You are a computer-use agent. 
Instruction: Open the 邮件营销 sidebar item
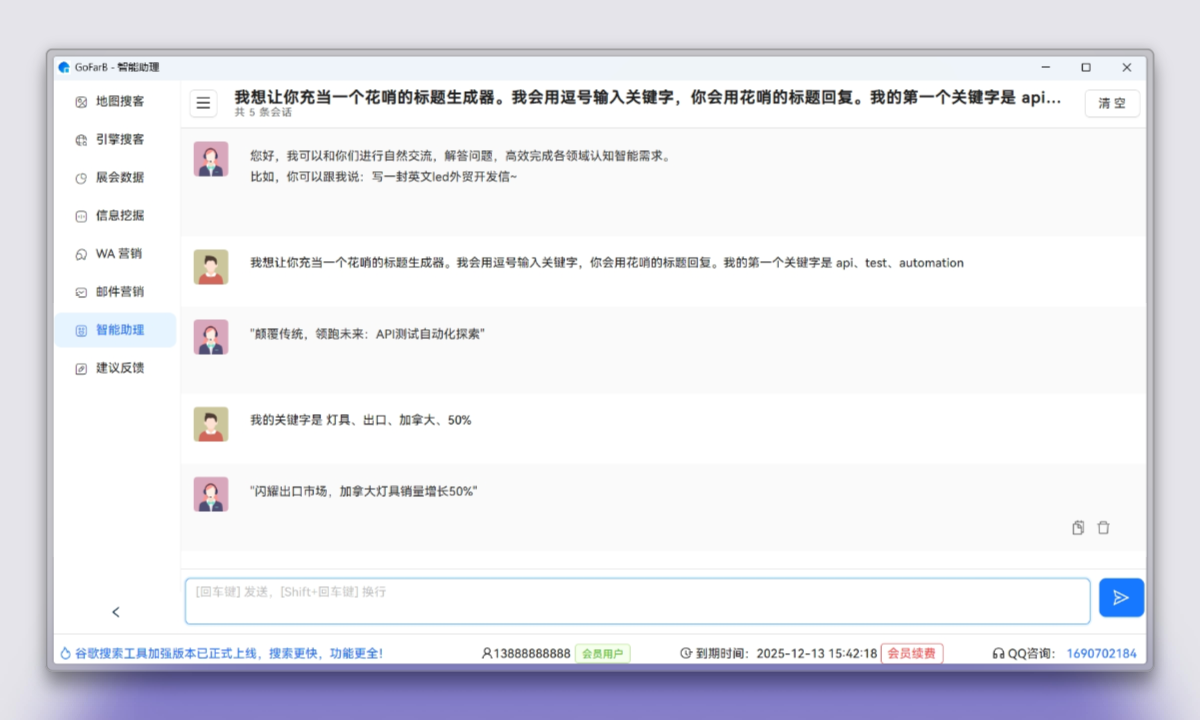(115, 292)
